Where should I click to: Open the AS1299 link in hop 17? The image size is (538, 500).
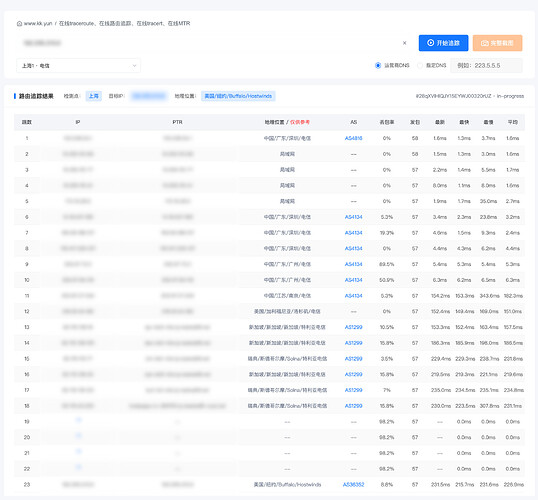pos(353,390)
